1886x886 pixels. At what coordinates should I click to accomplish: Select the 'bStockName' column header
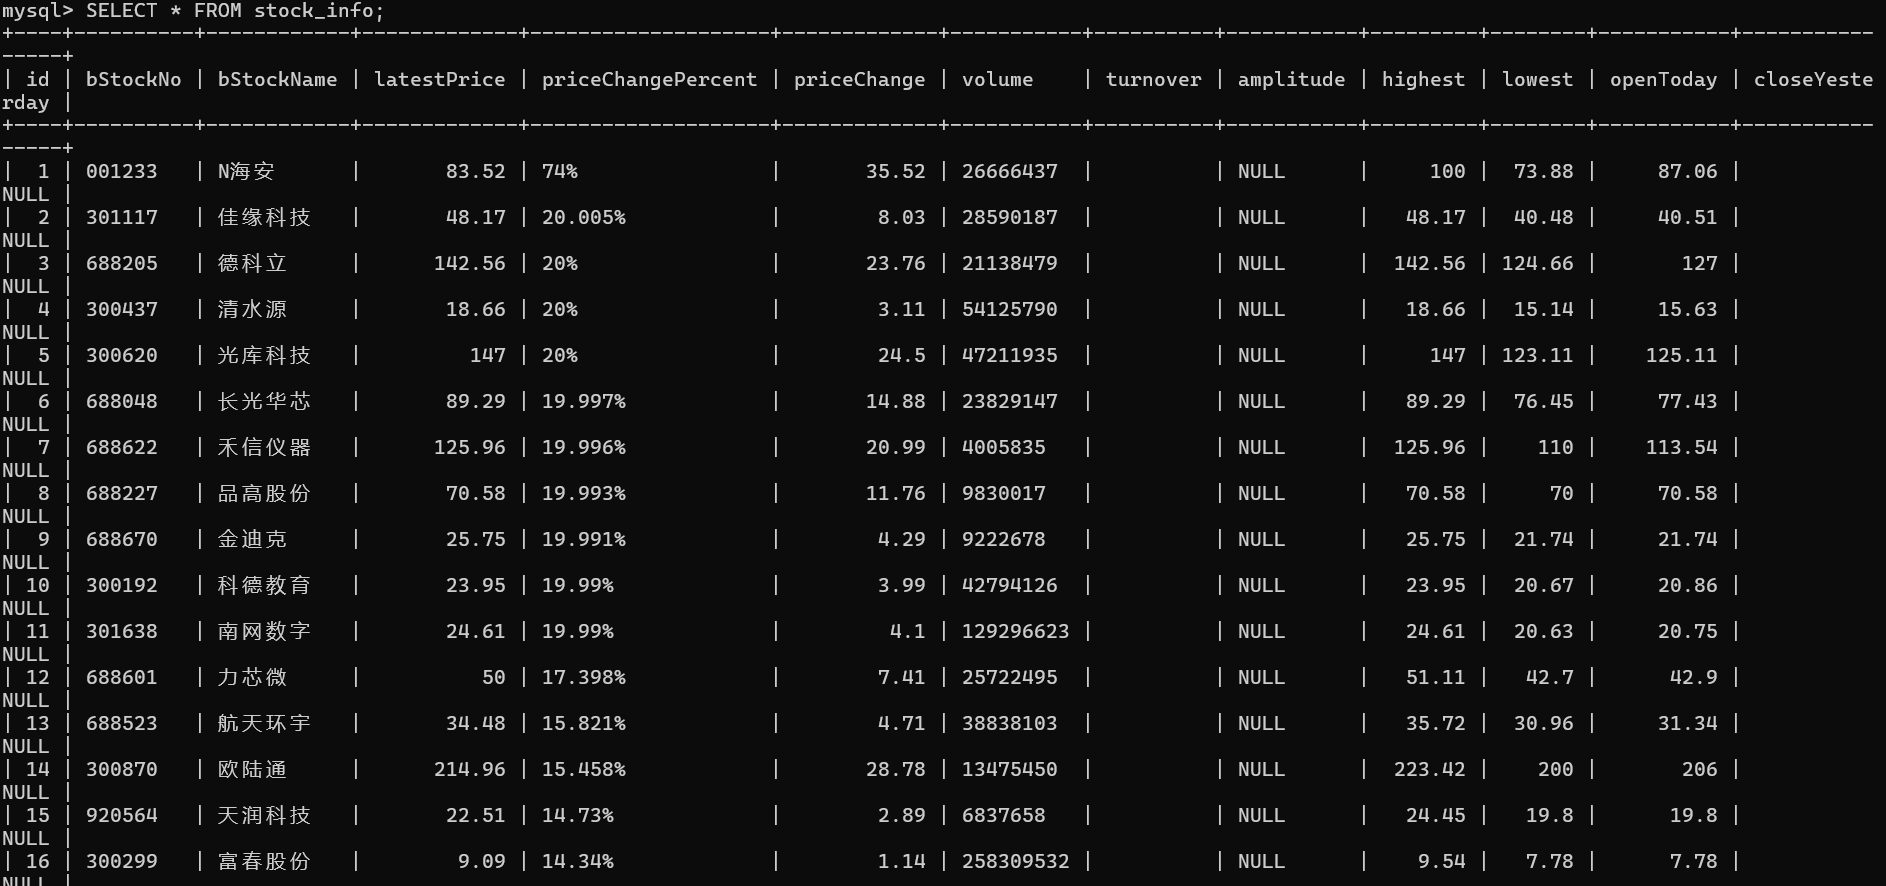pos(278,79)
